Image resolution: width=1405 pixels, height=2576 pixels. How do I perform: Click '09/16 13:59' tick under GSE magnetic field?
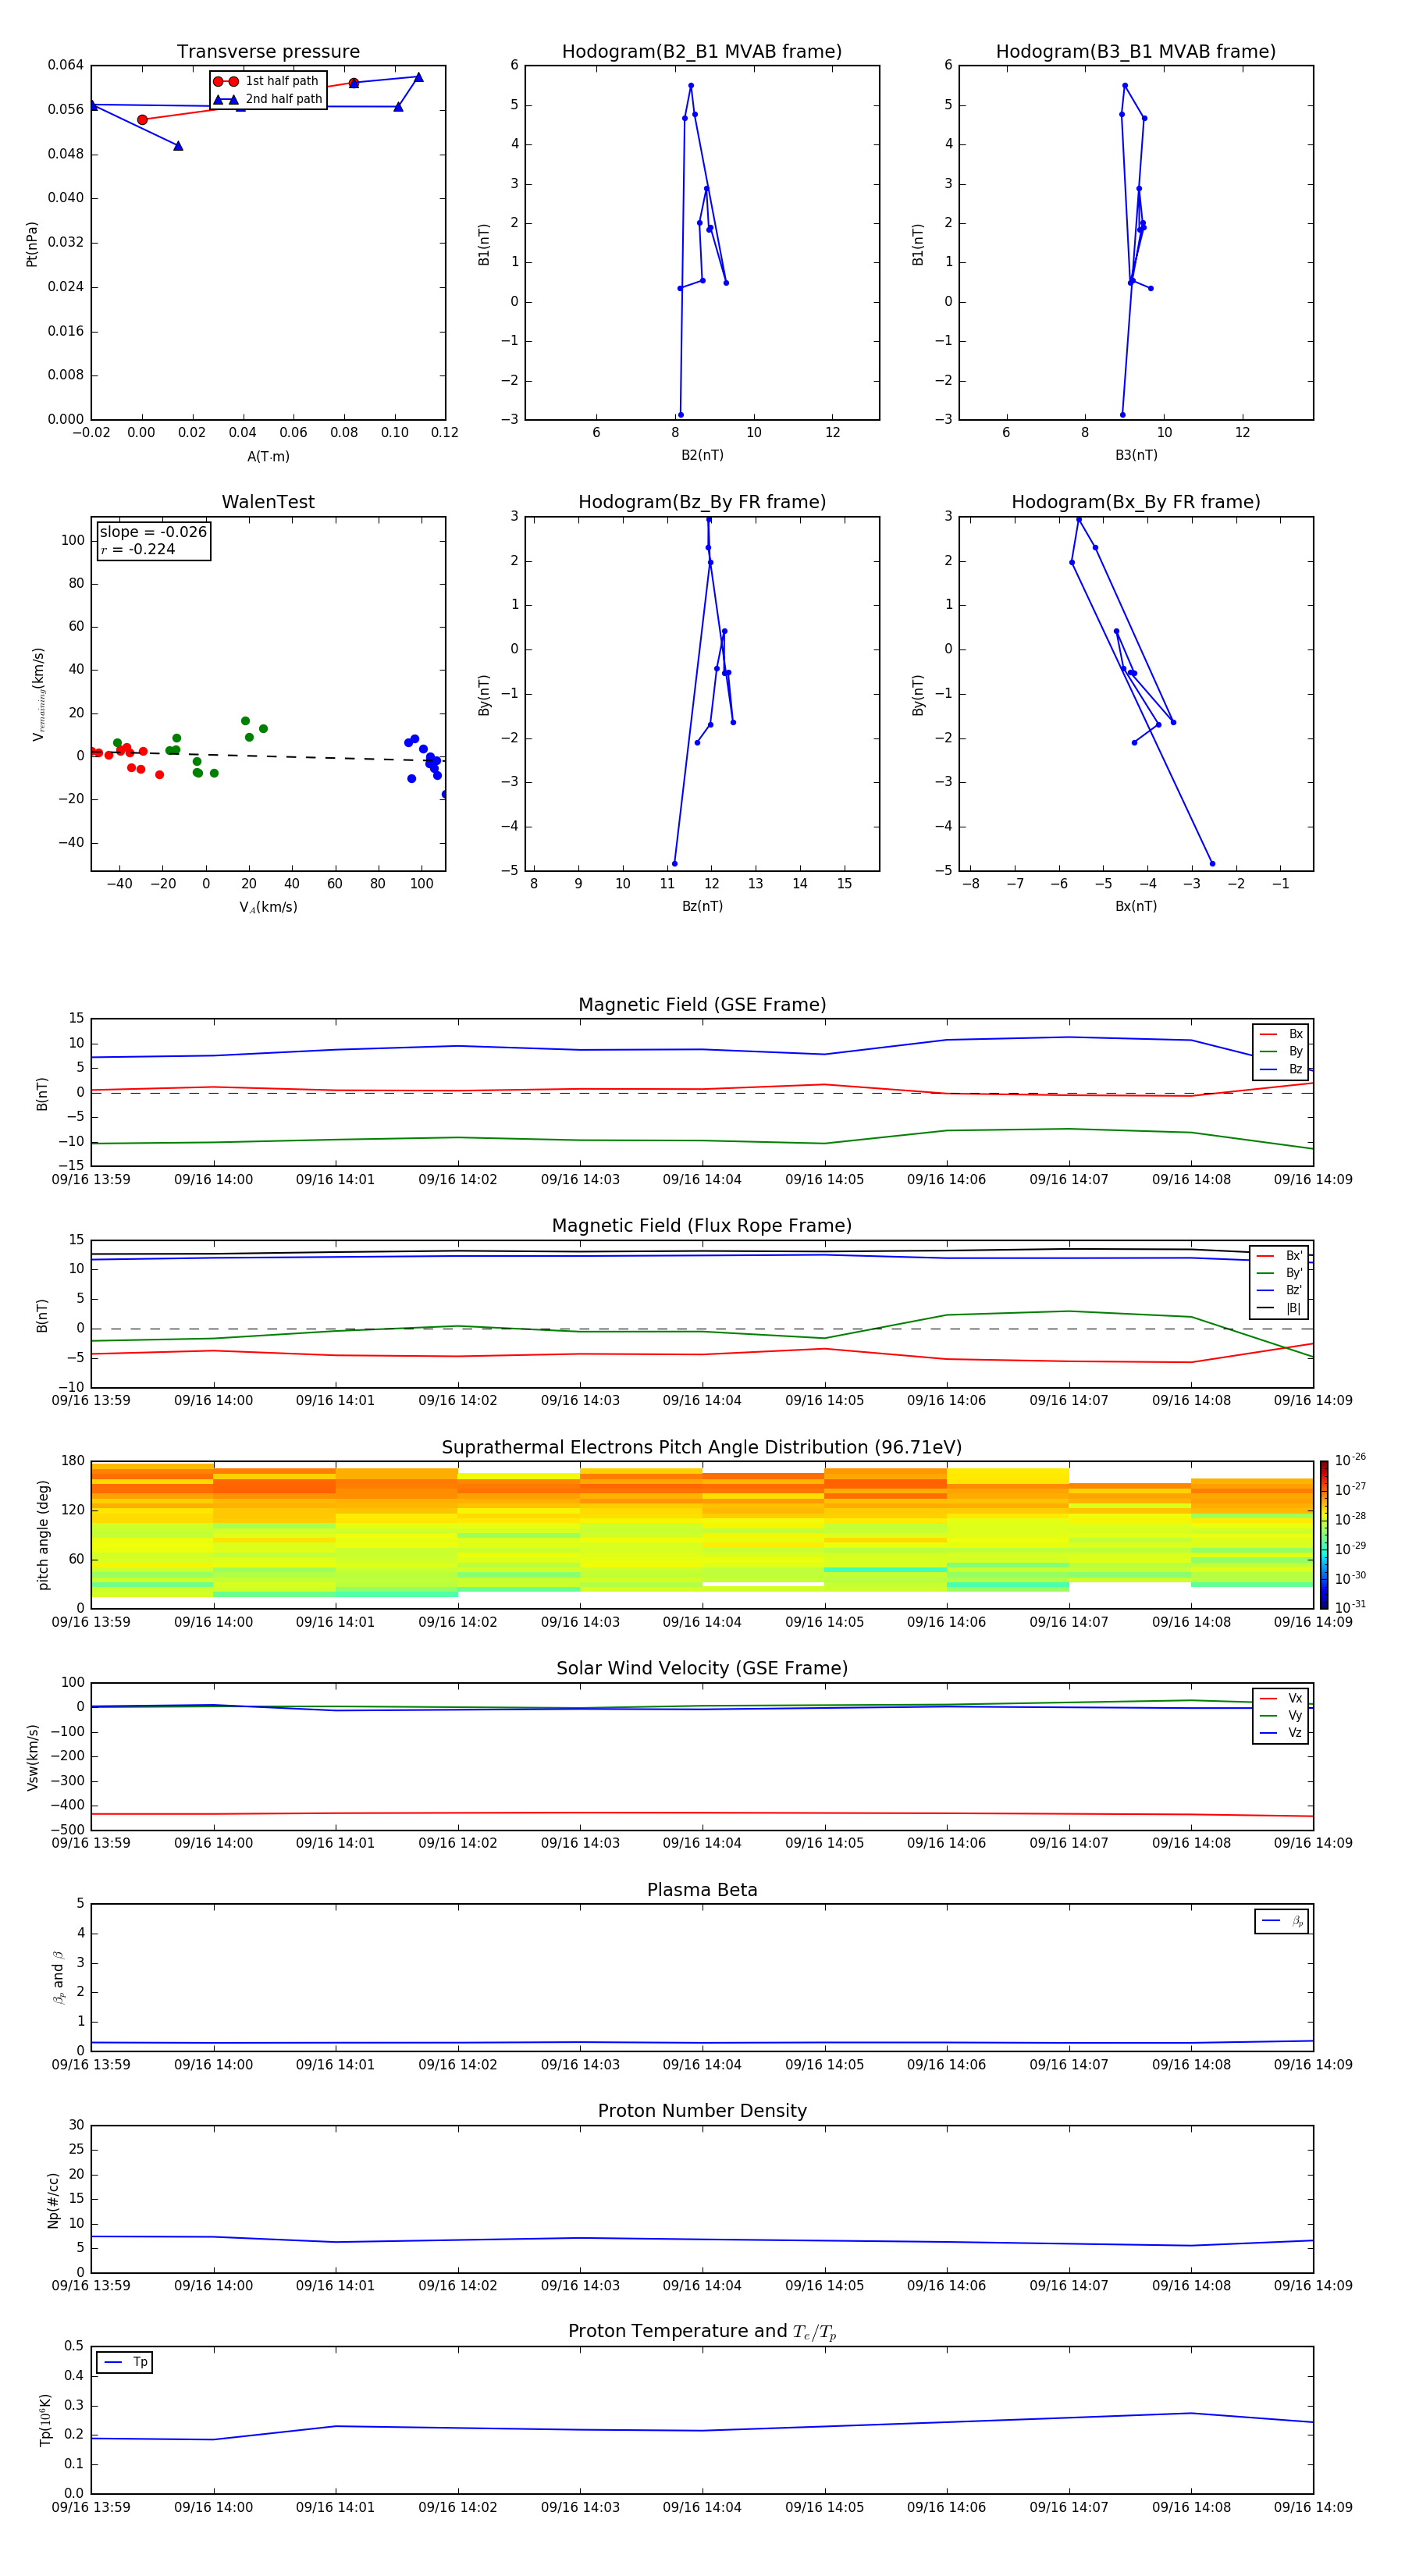tap(91, 1179)
